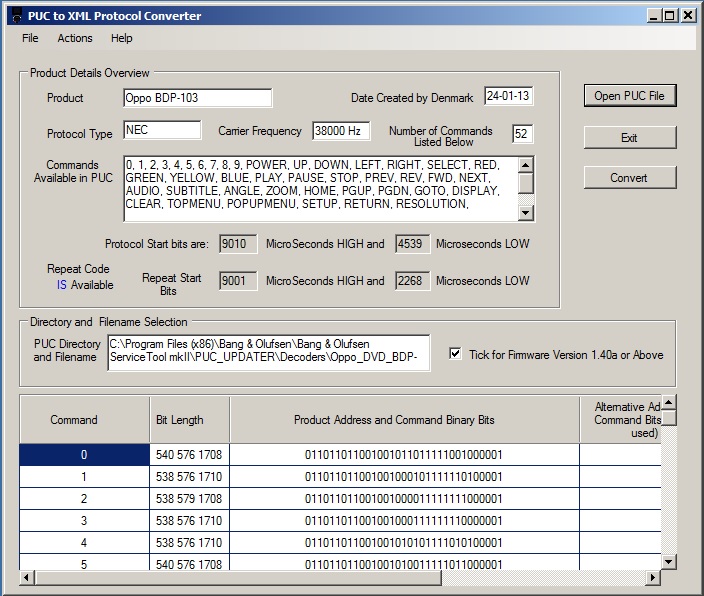Click the Open PUC File button

click(629, 96)
